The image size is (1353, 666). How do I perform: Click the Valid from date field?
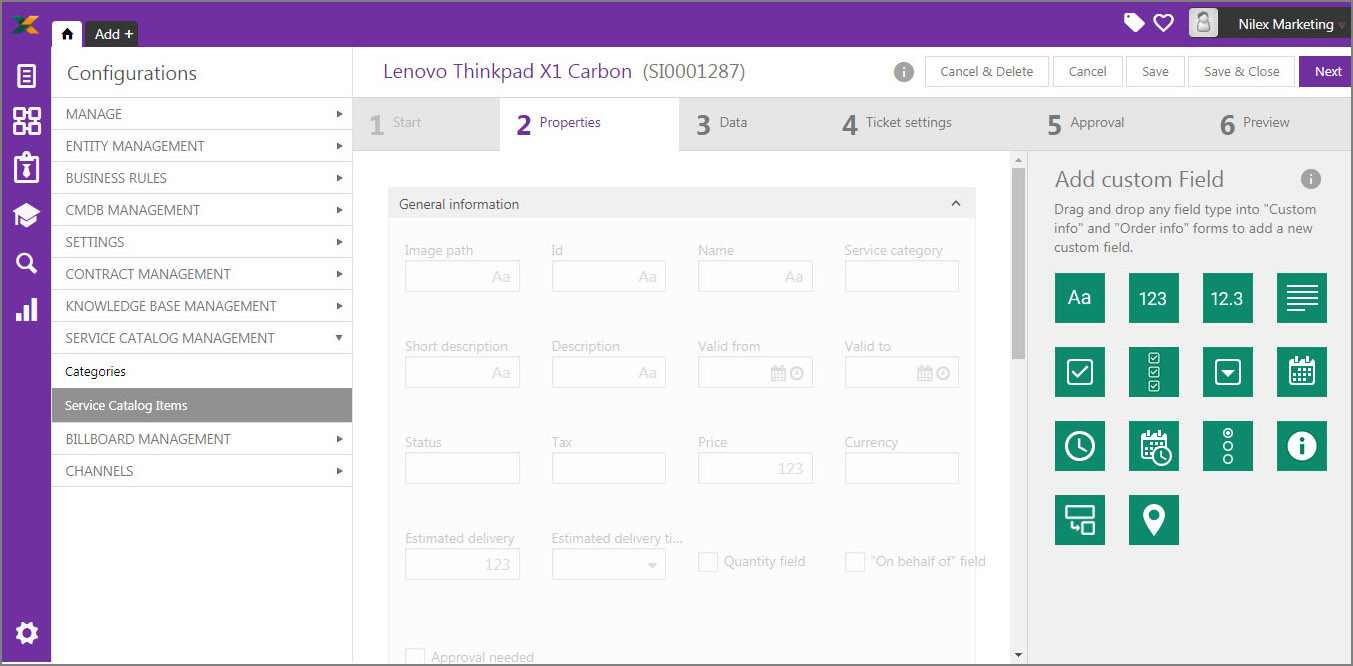(755, 372)
